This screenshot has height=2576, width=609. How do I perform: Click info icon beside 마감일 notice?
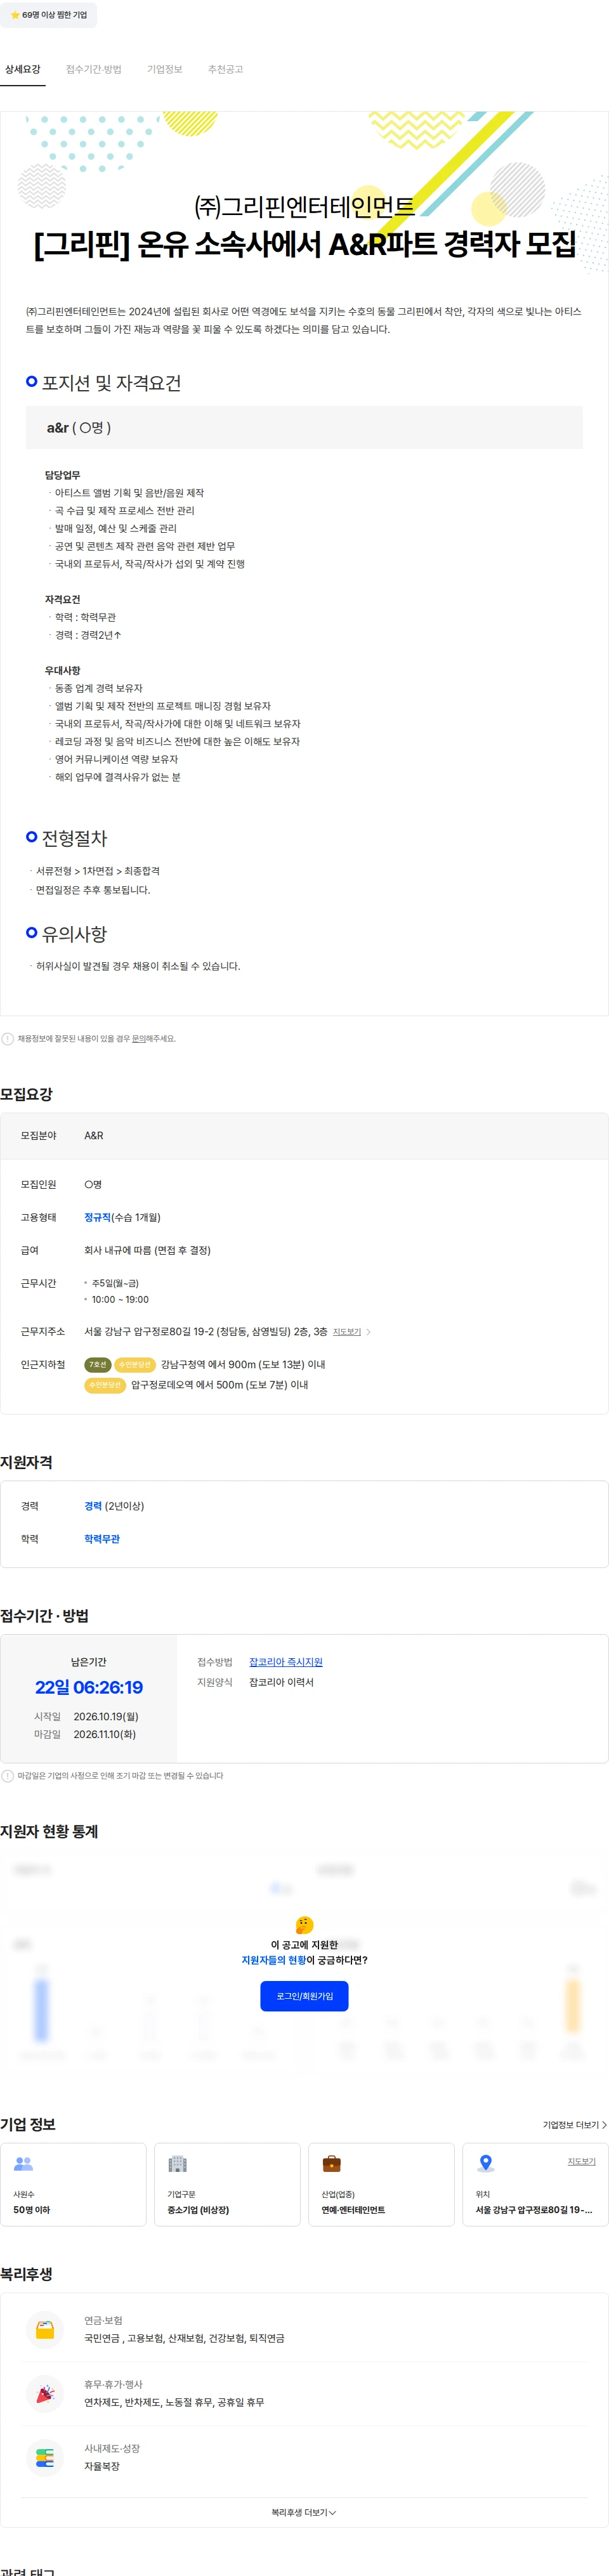pyautogui.click(x=8, y=1776)
